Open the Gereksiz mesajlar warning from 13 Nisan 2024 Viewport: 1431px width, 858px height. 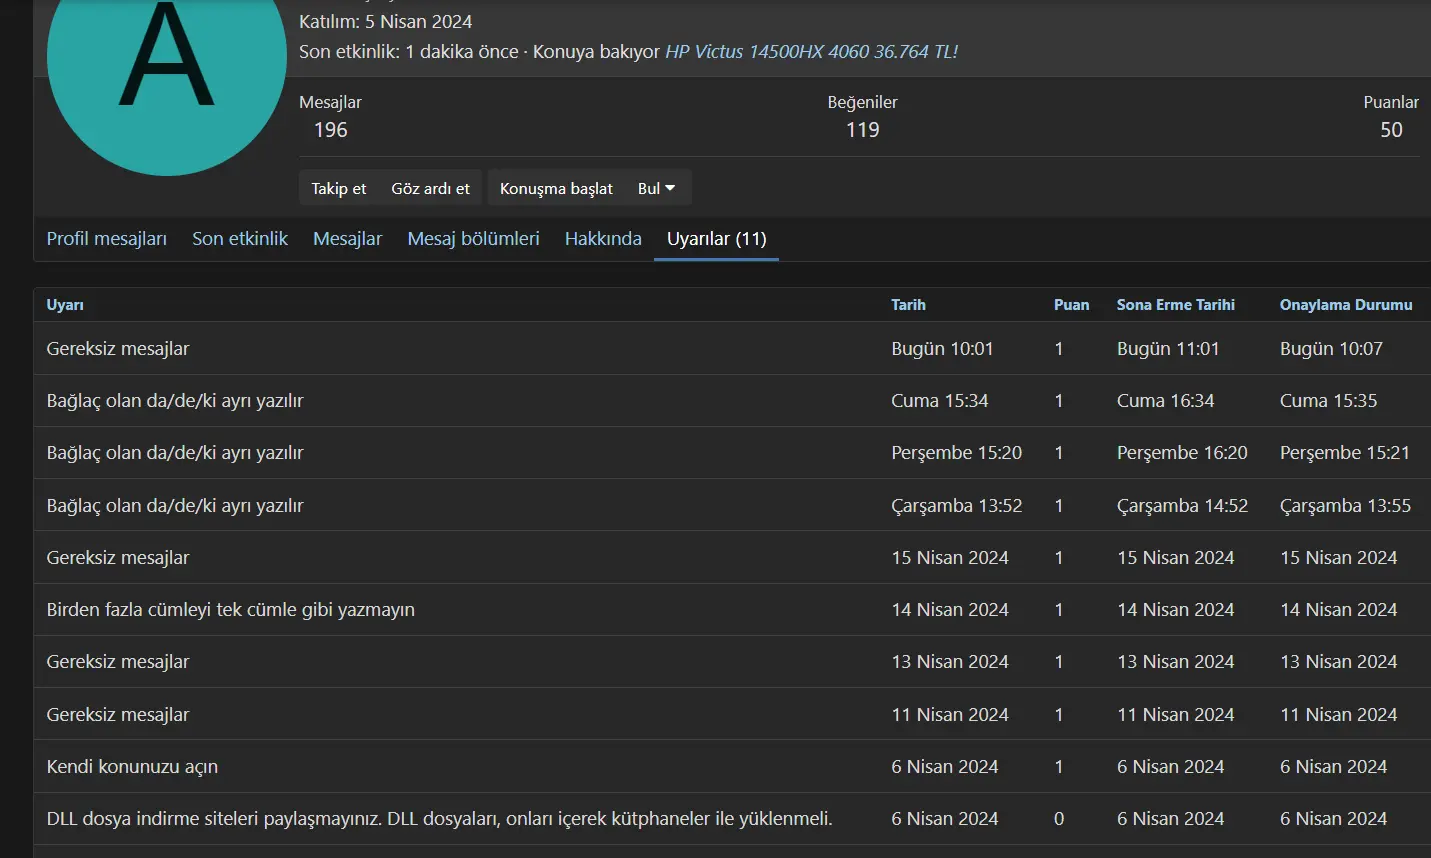(x=118, y=662)
